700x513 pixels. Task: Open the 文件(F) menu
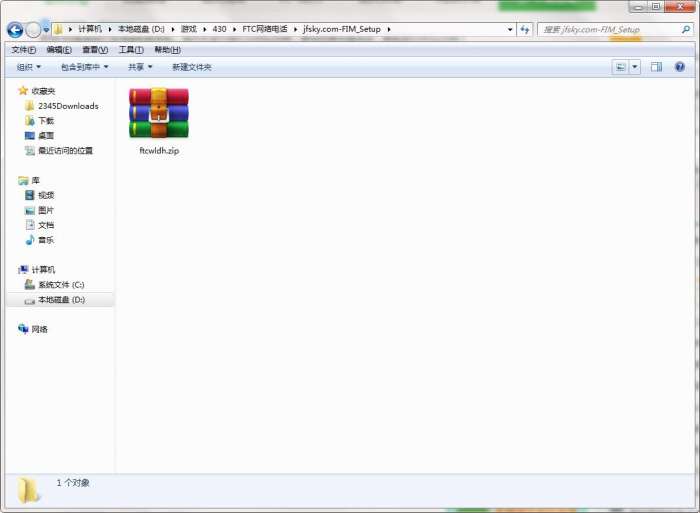click(x=24, y=50)
